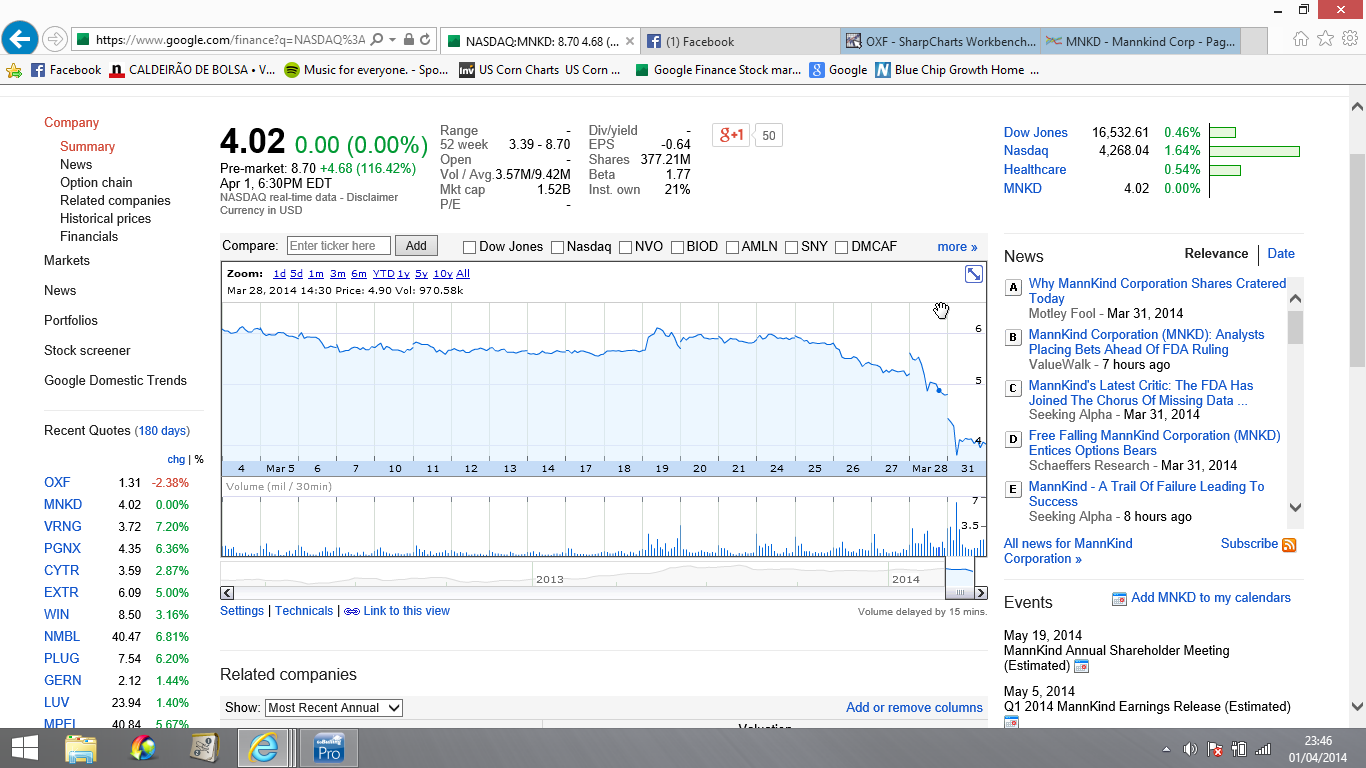Image resolution: width=1366 pixels, height=768 pixels.
Task: Switch to the MNKD - Mannkind Corp tab
Action: (1141, 41)
